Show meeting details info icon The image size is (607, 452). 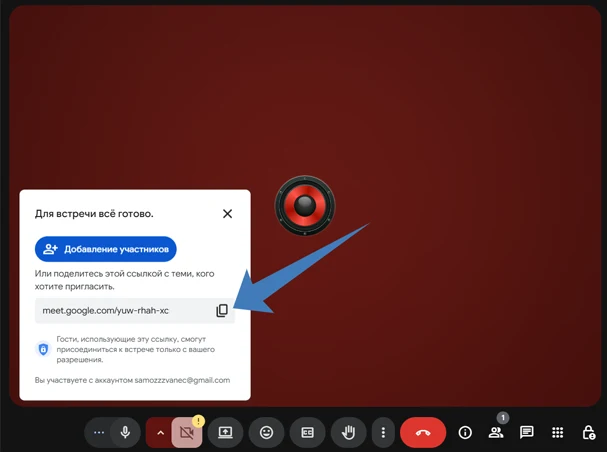point(465,432)
